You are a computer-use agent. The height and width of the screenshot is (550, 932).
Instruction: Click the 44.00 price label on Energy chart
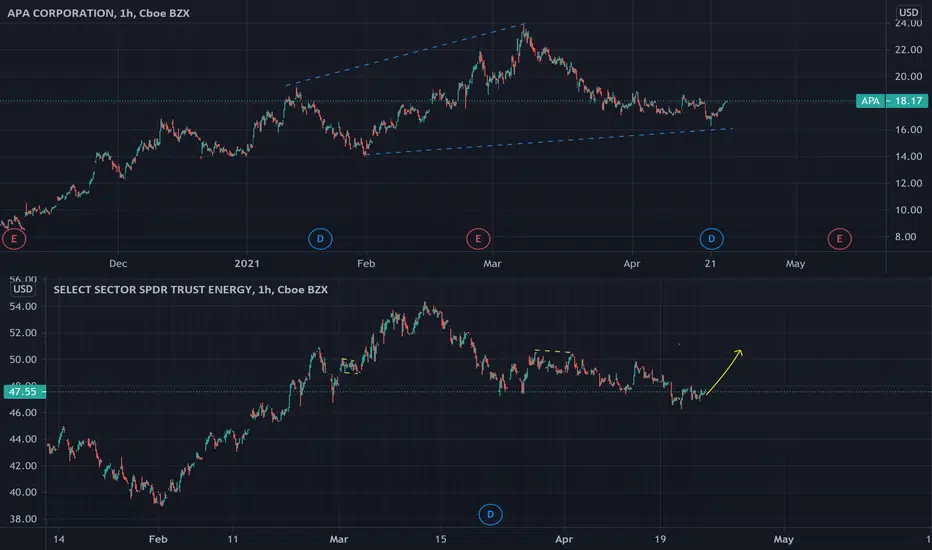coord(23,439)
